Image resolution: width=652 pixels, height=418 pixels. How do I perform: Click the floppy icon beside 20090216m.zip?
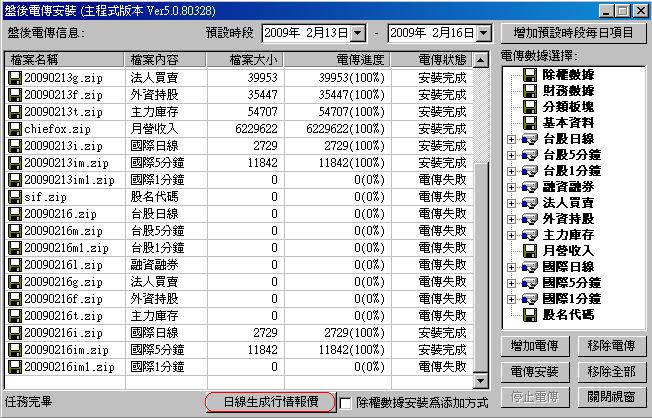coord(15,231)
